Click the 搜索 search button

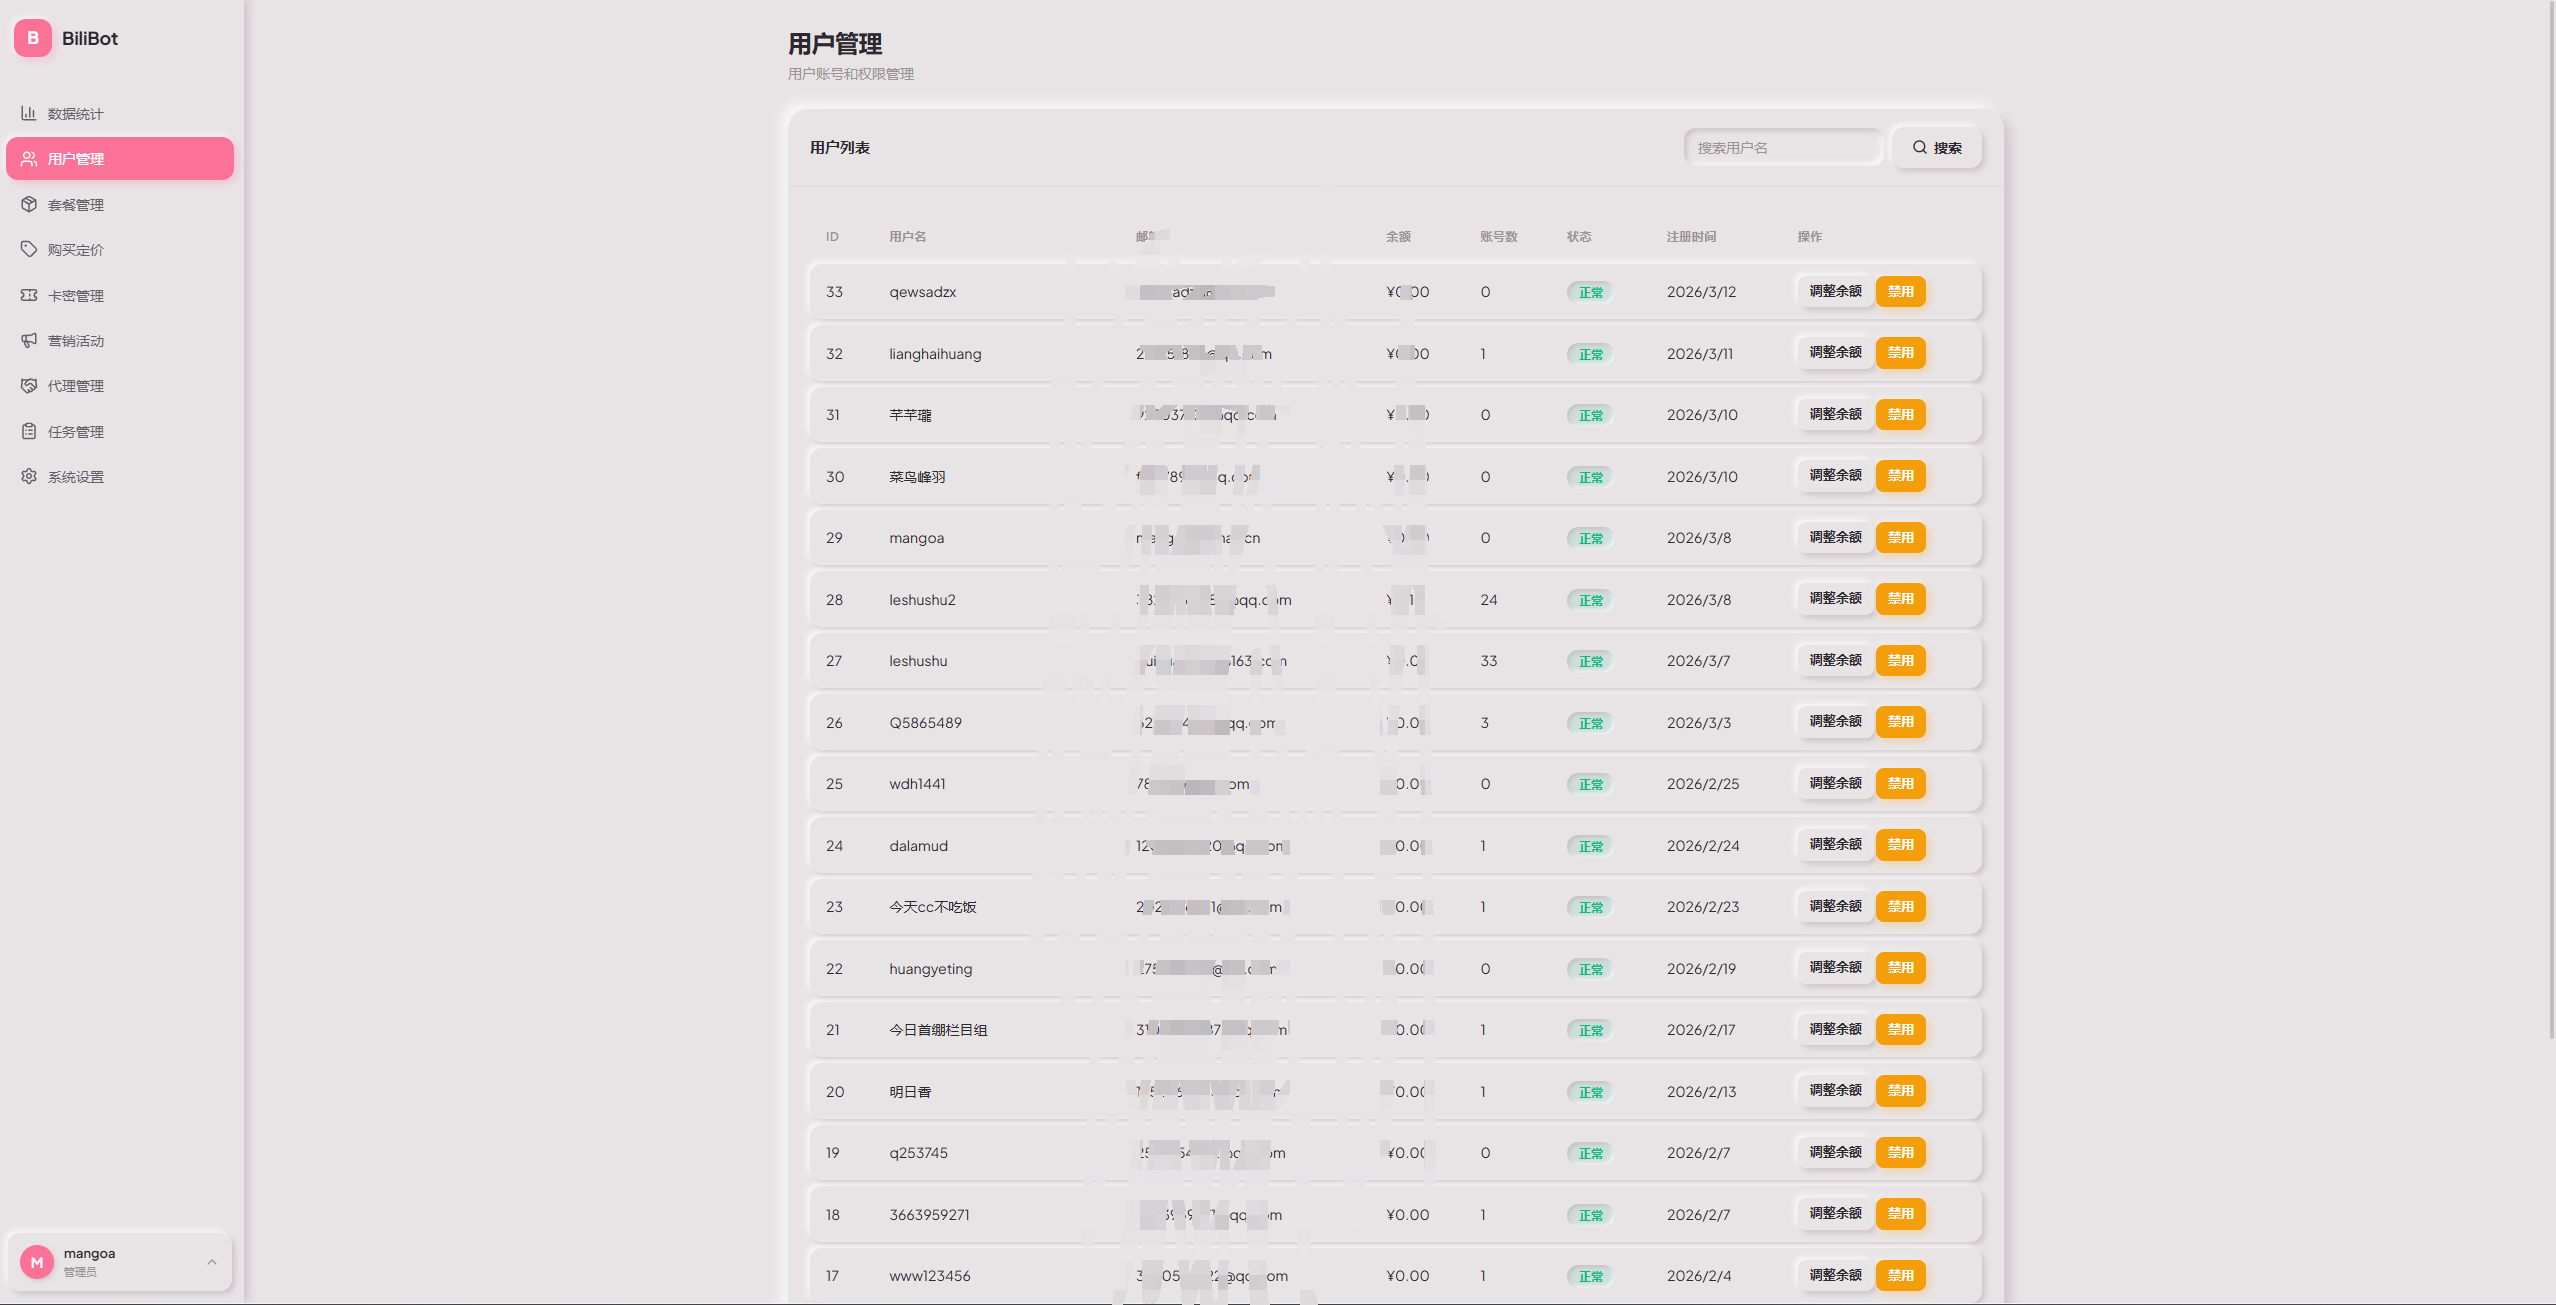coord(1936,147)
